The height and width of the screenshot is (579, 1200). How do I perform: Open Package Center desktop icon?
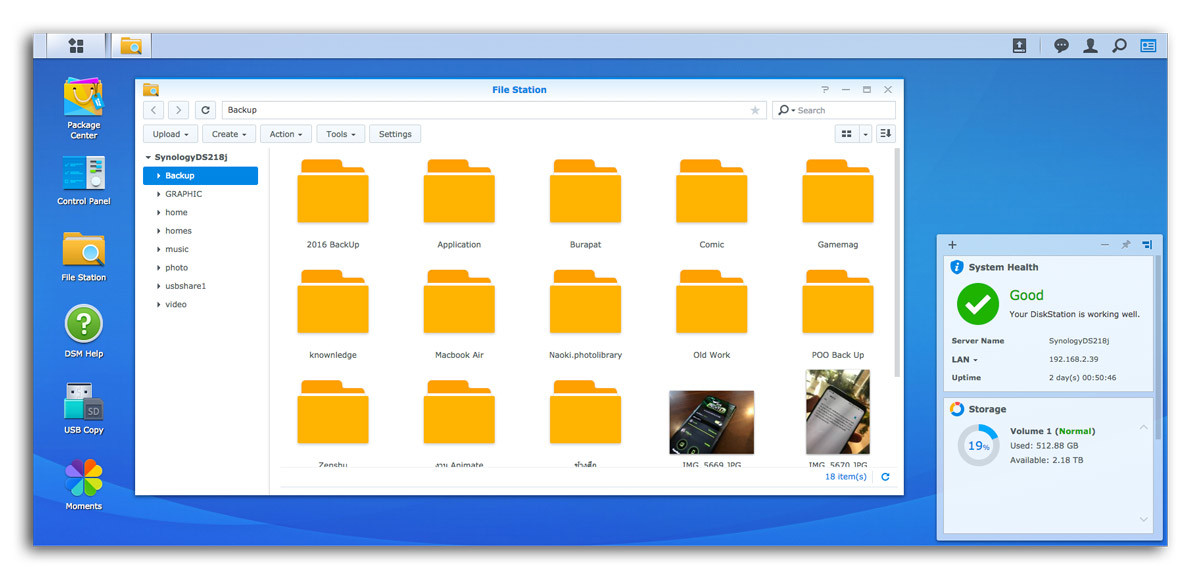84,108
